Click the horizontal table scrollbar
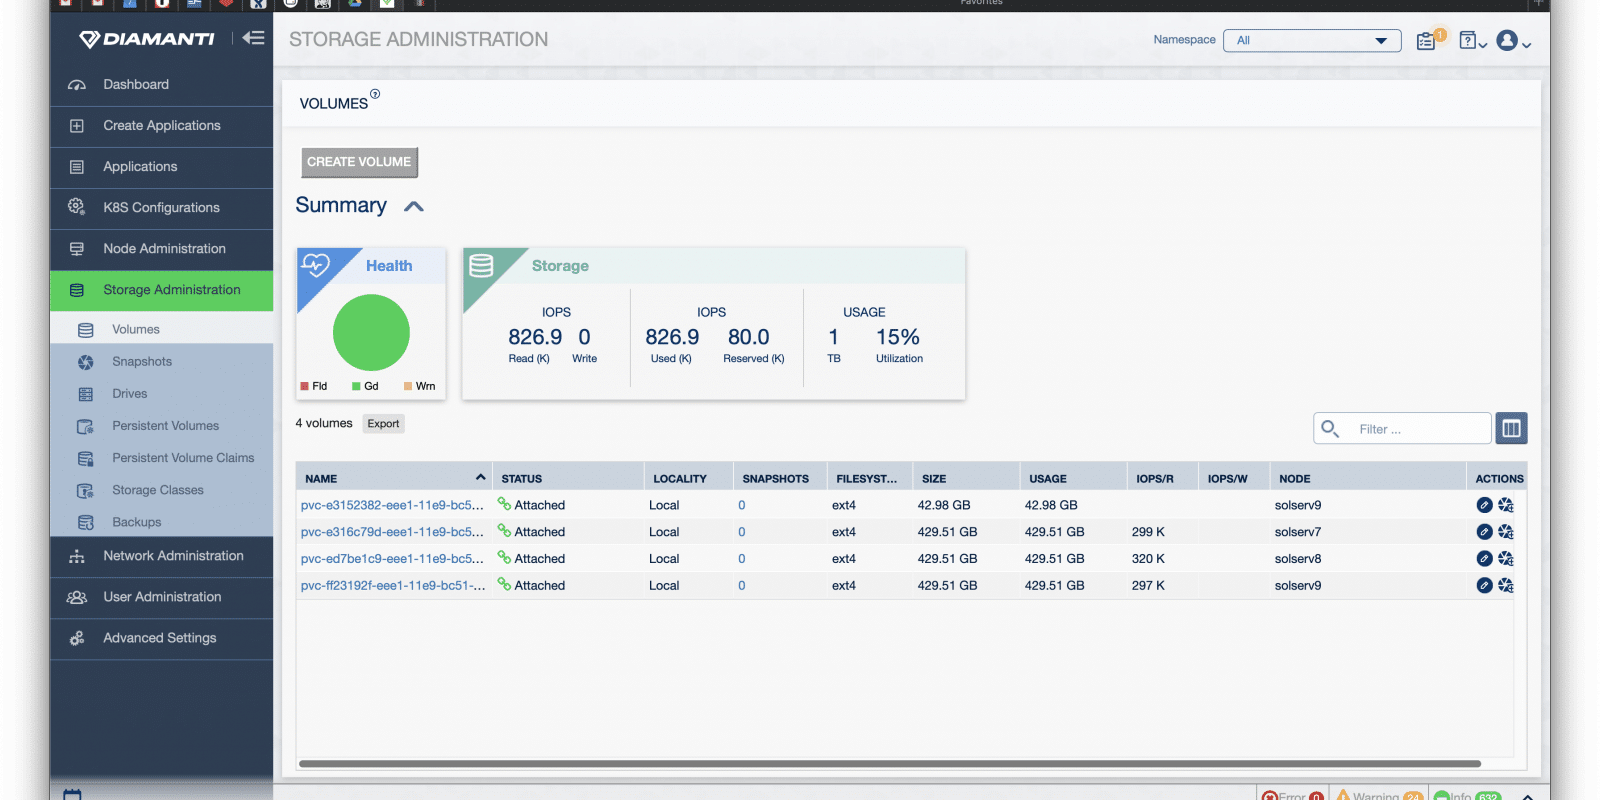Viewport: 1600px width, 800px height. pos(890,764)
